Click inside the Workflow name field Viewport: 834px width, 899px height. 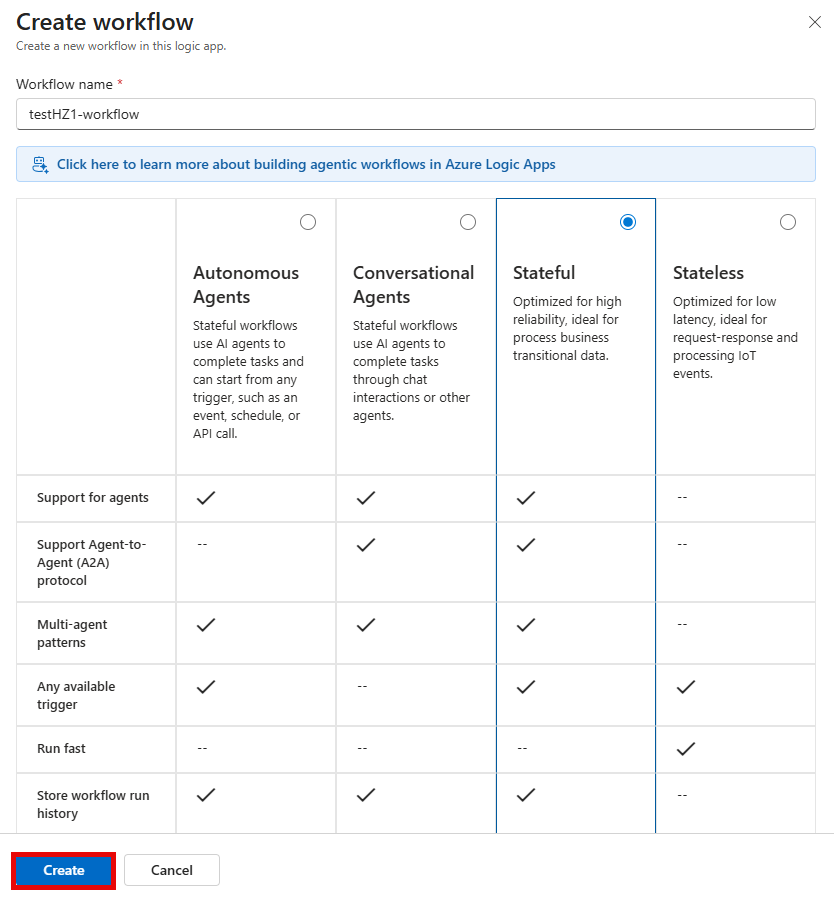pyautogui.click(x=416, y=114)
